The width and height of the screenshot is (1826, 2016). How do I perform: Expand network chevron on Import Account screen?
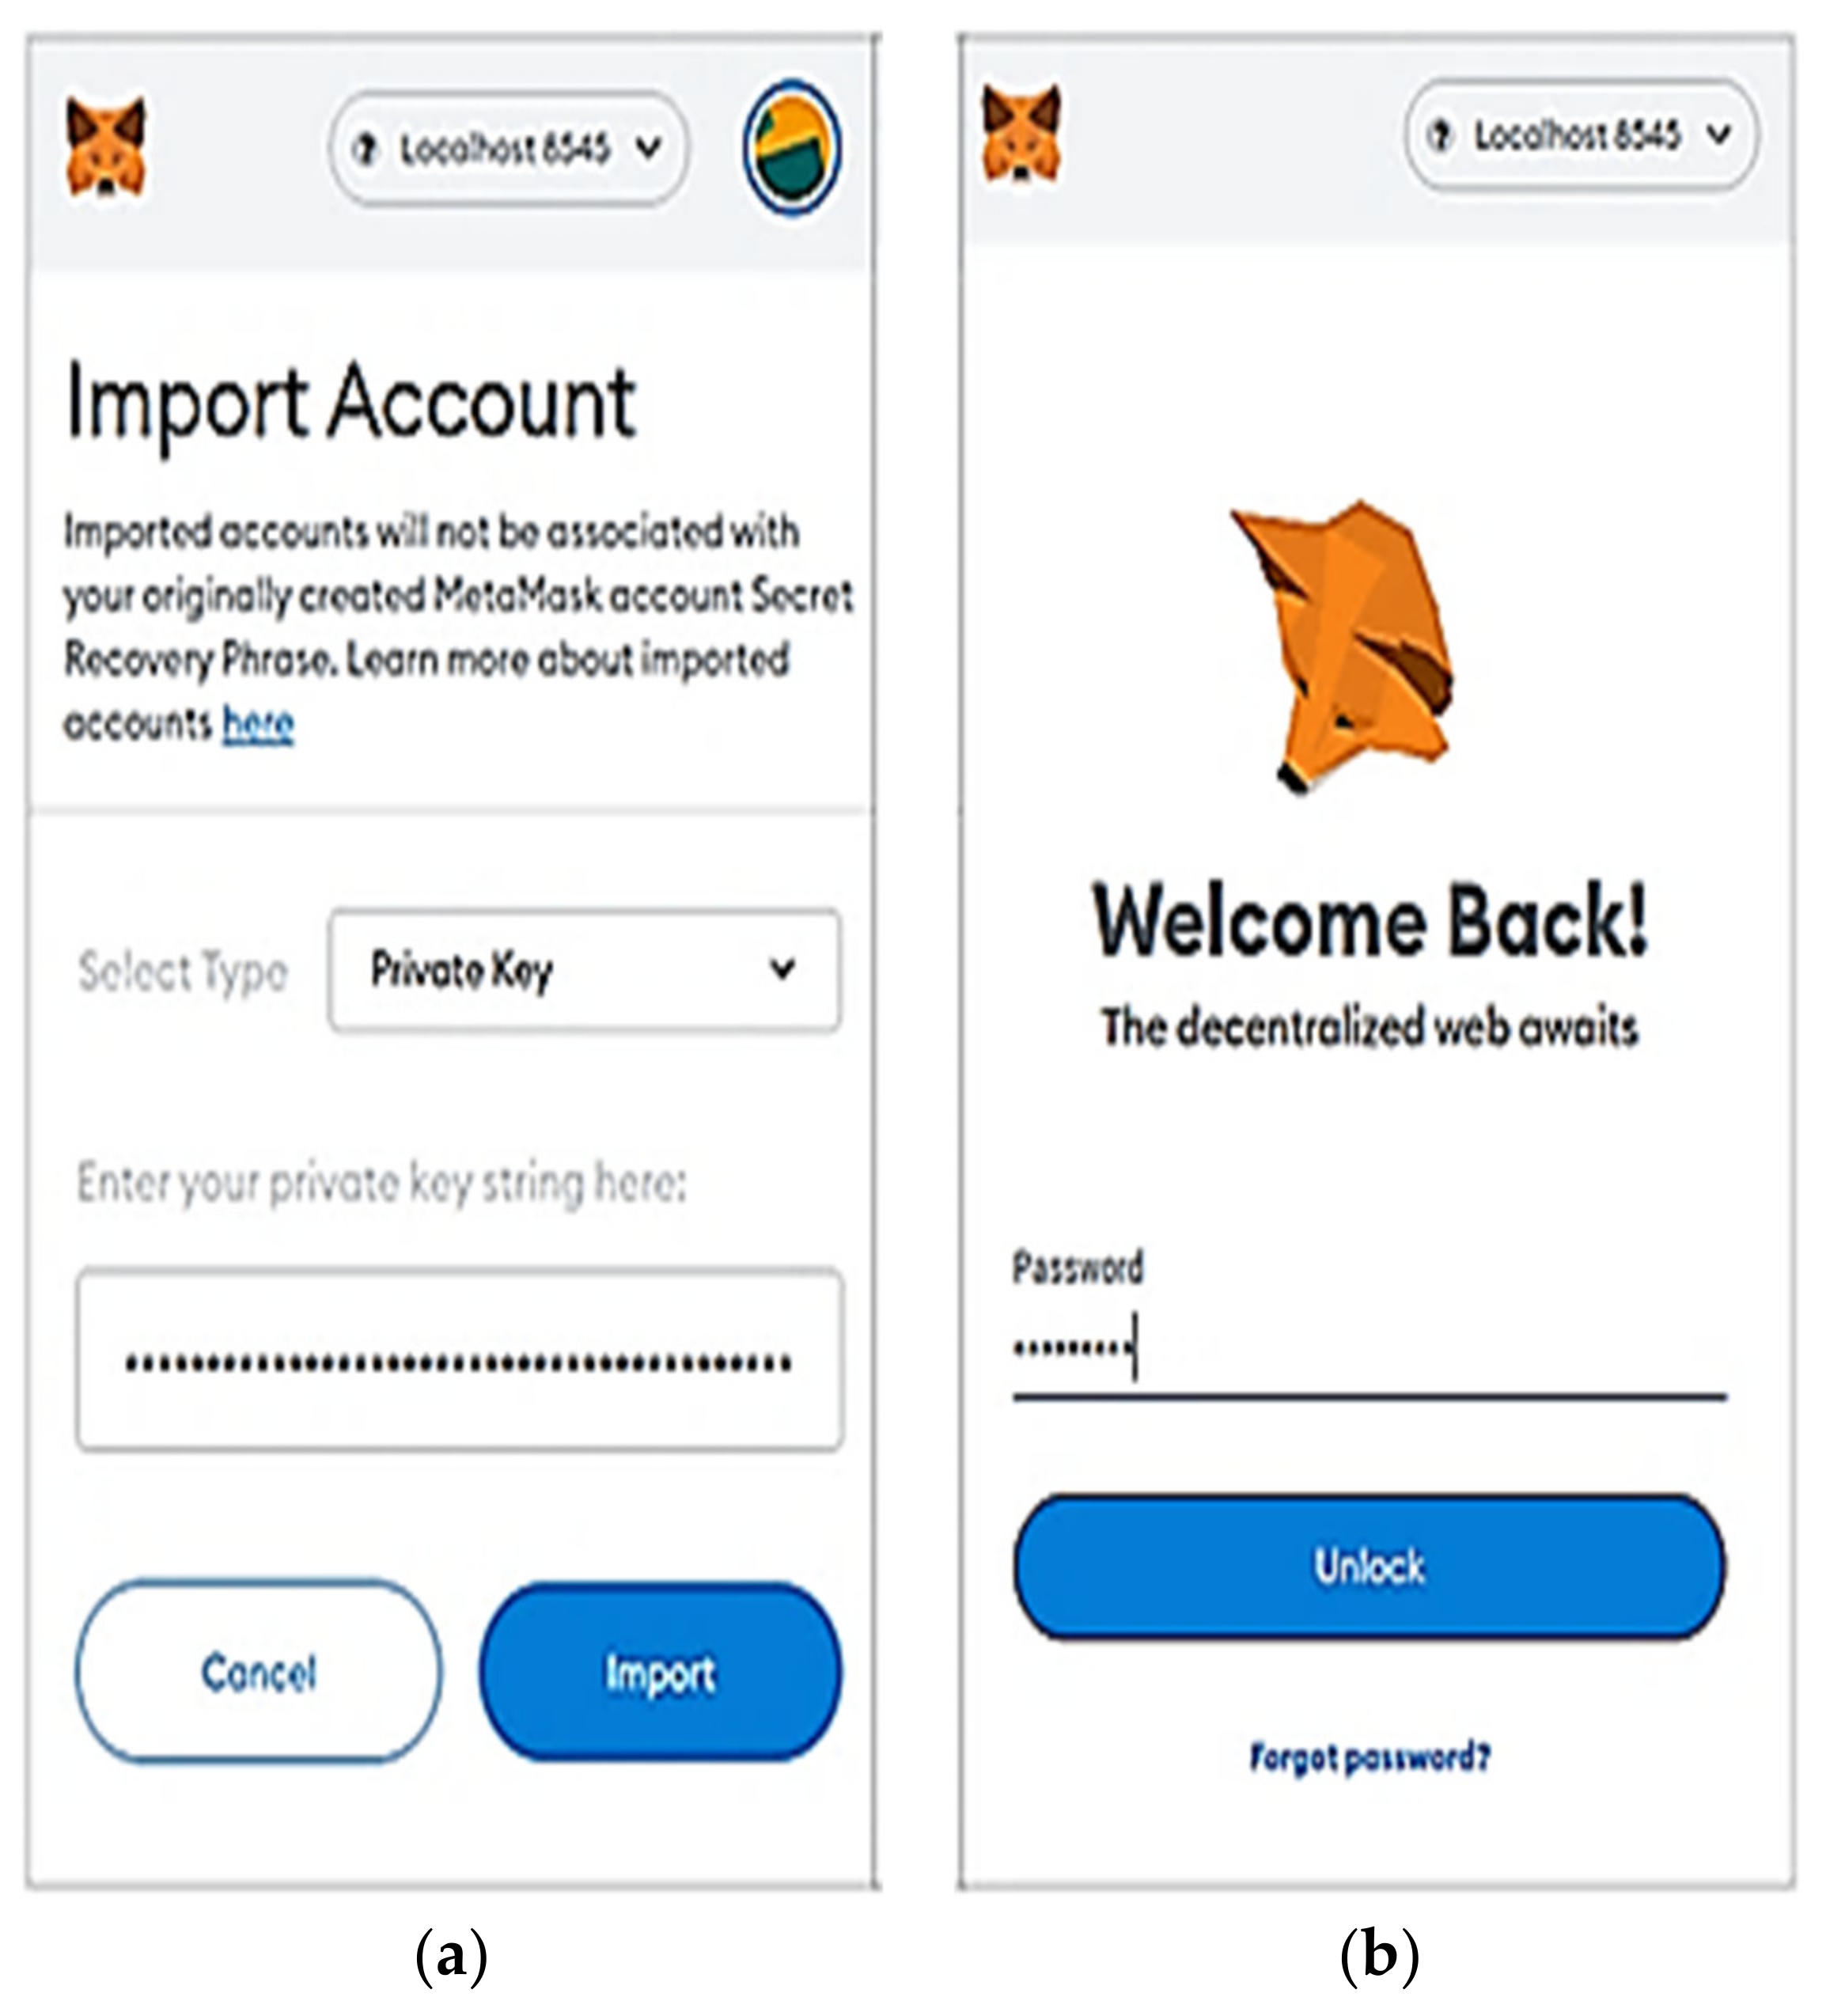pyautogui.click(x=650, y=149)
